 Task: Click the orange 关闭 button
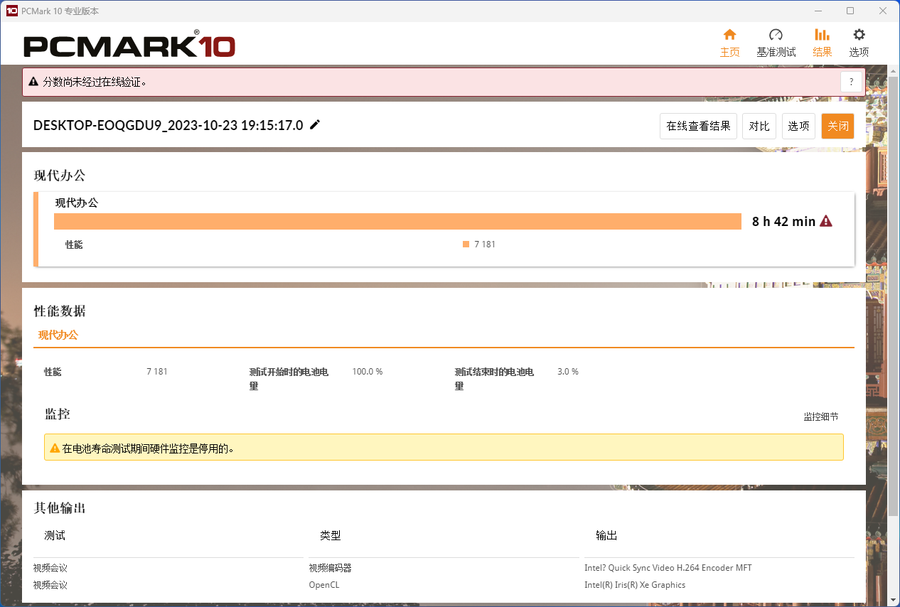837,126
